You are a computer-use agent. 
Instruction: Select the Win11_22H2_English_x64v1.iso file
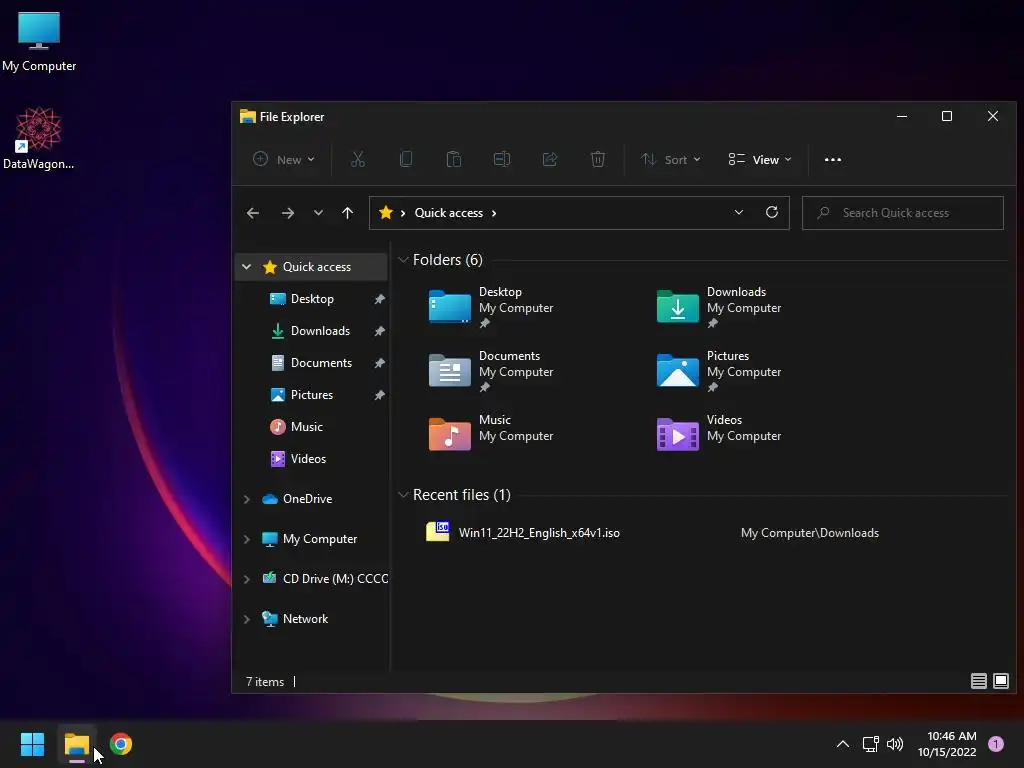coord(539,533)
